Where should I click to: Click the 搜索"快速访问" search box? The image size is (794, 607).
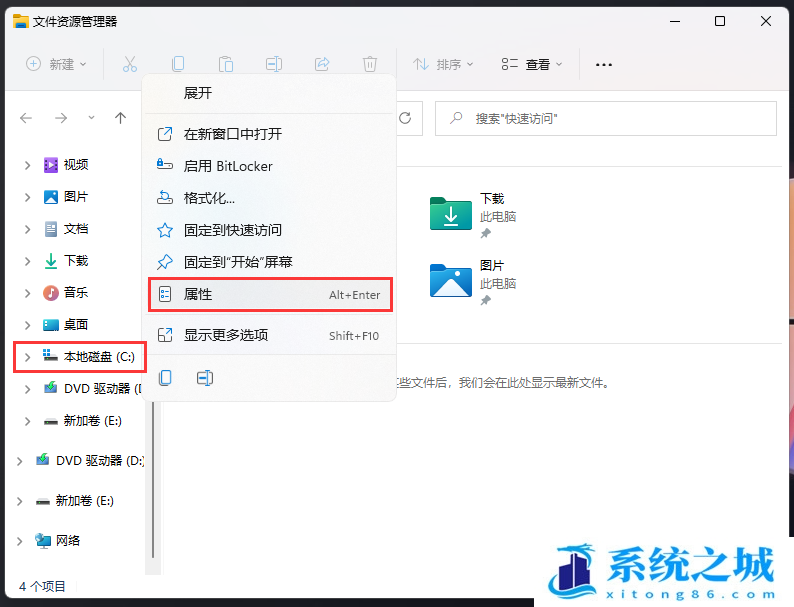click(606, 118)
